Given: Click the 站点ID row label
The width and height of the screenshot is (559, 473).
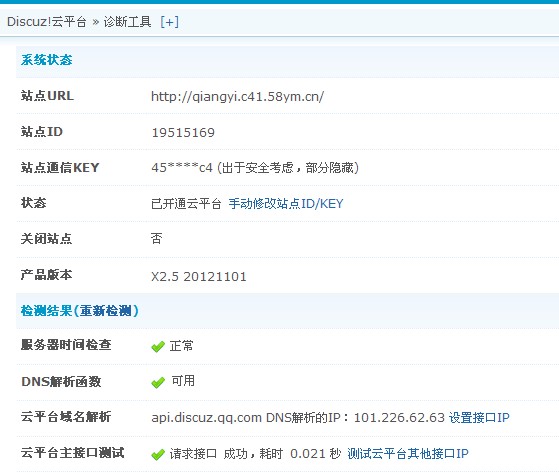Looking at the screenshot, I should (x=42, y=132).
